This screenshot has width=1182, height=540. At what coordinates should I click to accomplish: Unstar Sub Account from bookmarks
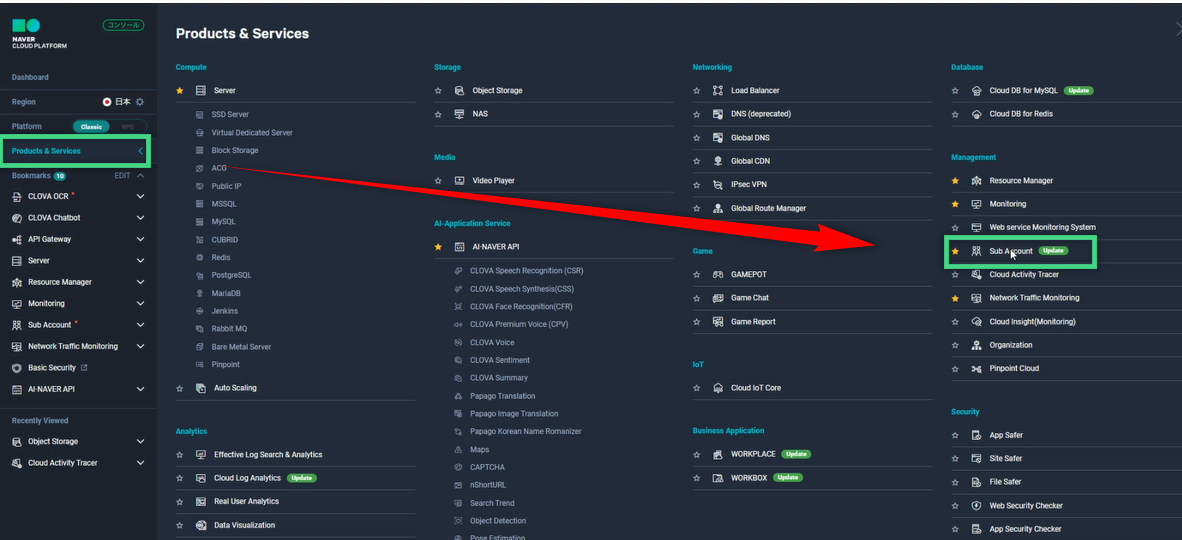(955, 251)
